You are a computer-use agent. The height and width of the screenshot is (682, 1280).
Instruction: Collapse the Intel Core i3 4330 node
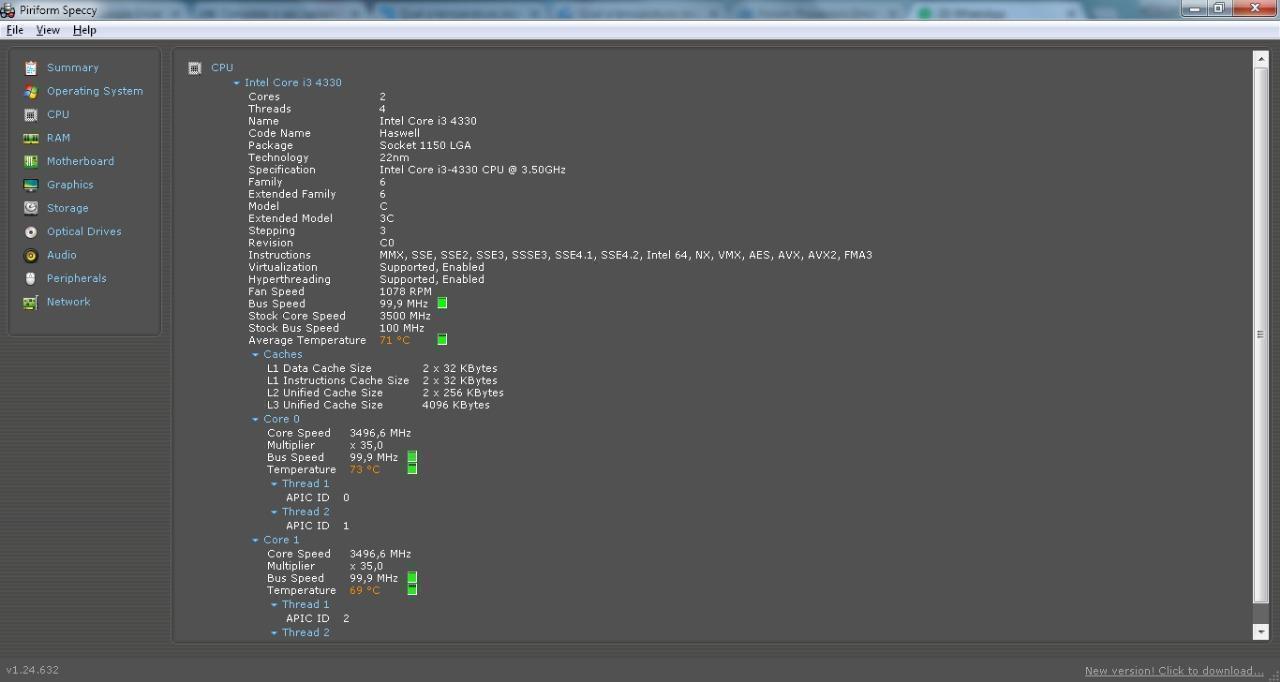(237, 83)
